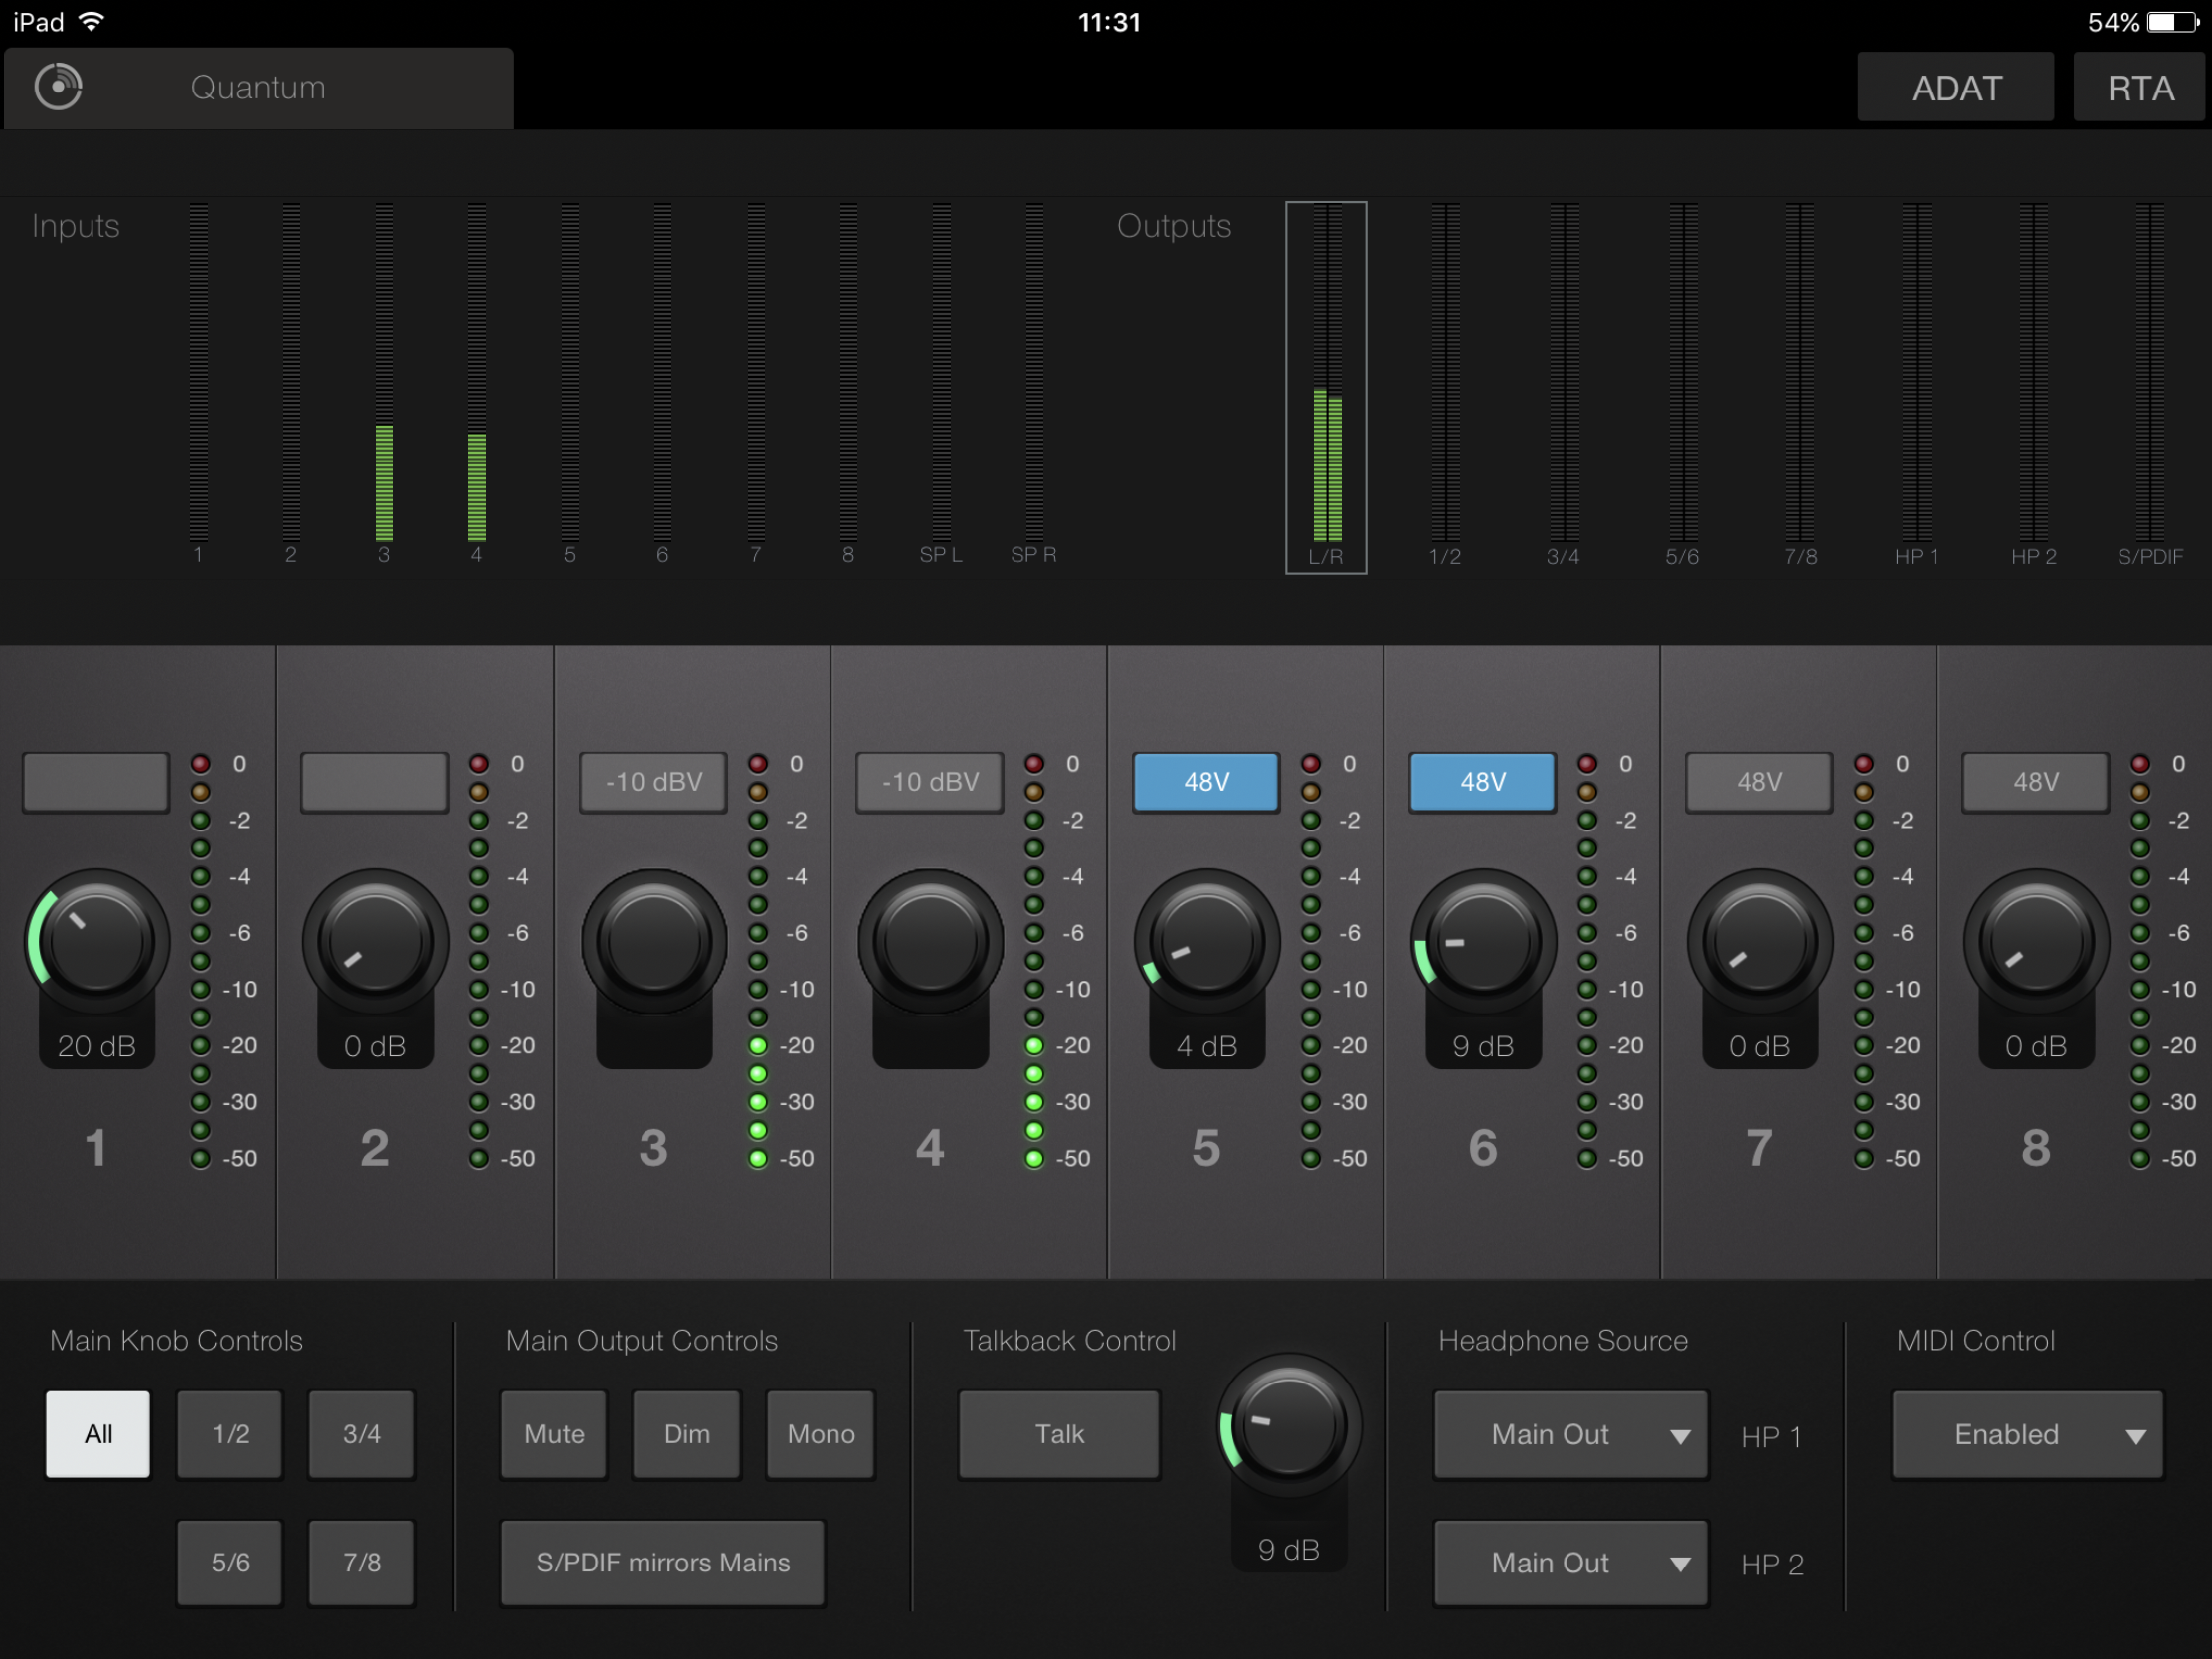2212x1659 pixels.
Task: Disable 48V phantom power on channel 5
Action: pos(1206,782)
